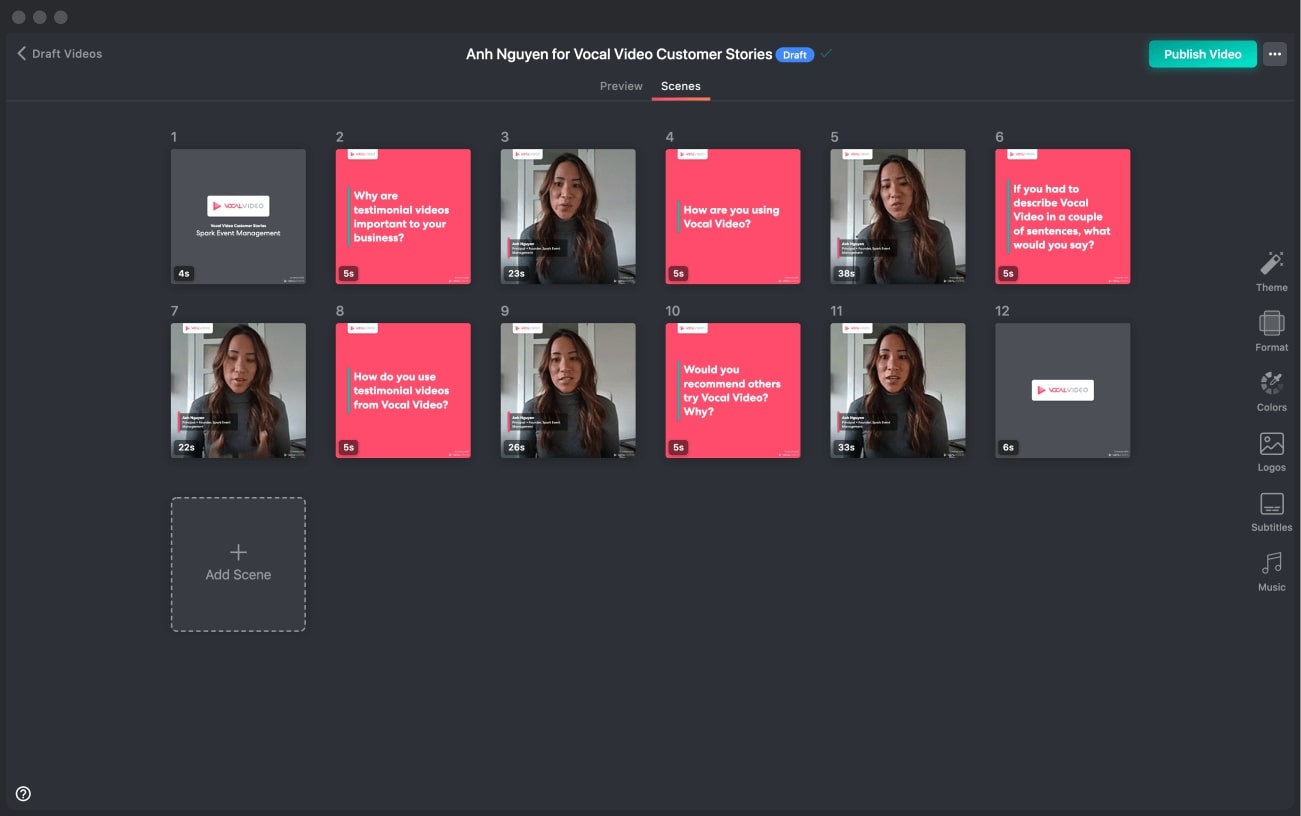Open the Format panel icon
This screenshot has height=816, width=1301.
(x=1271, y=323)
